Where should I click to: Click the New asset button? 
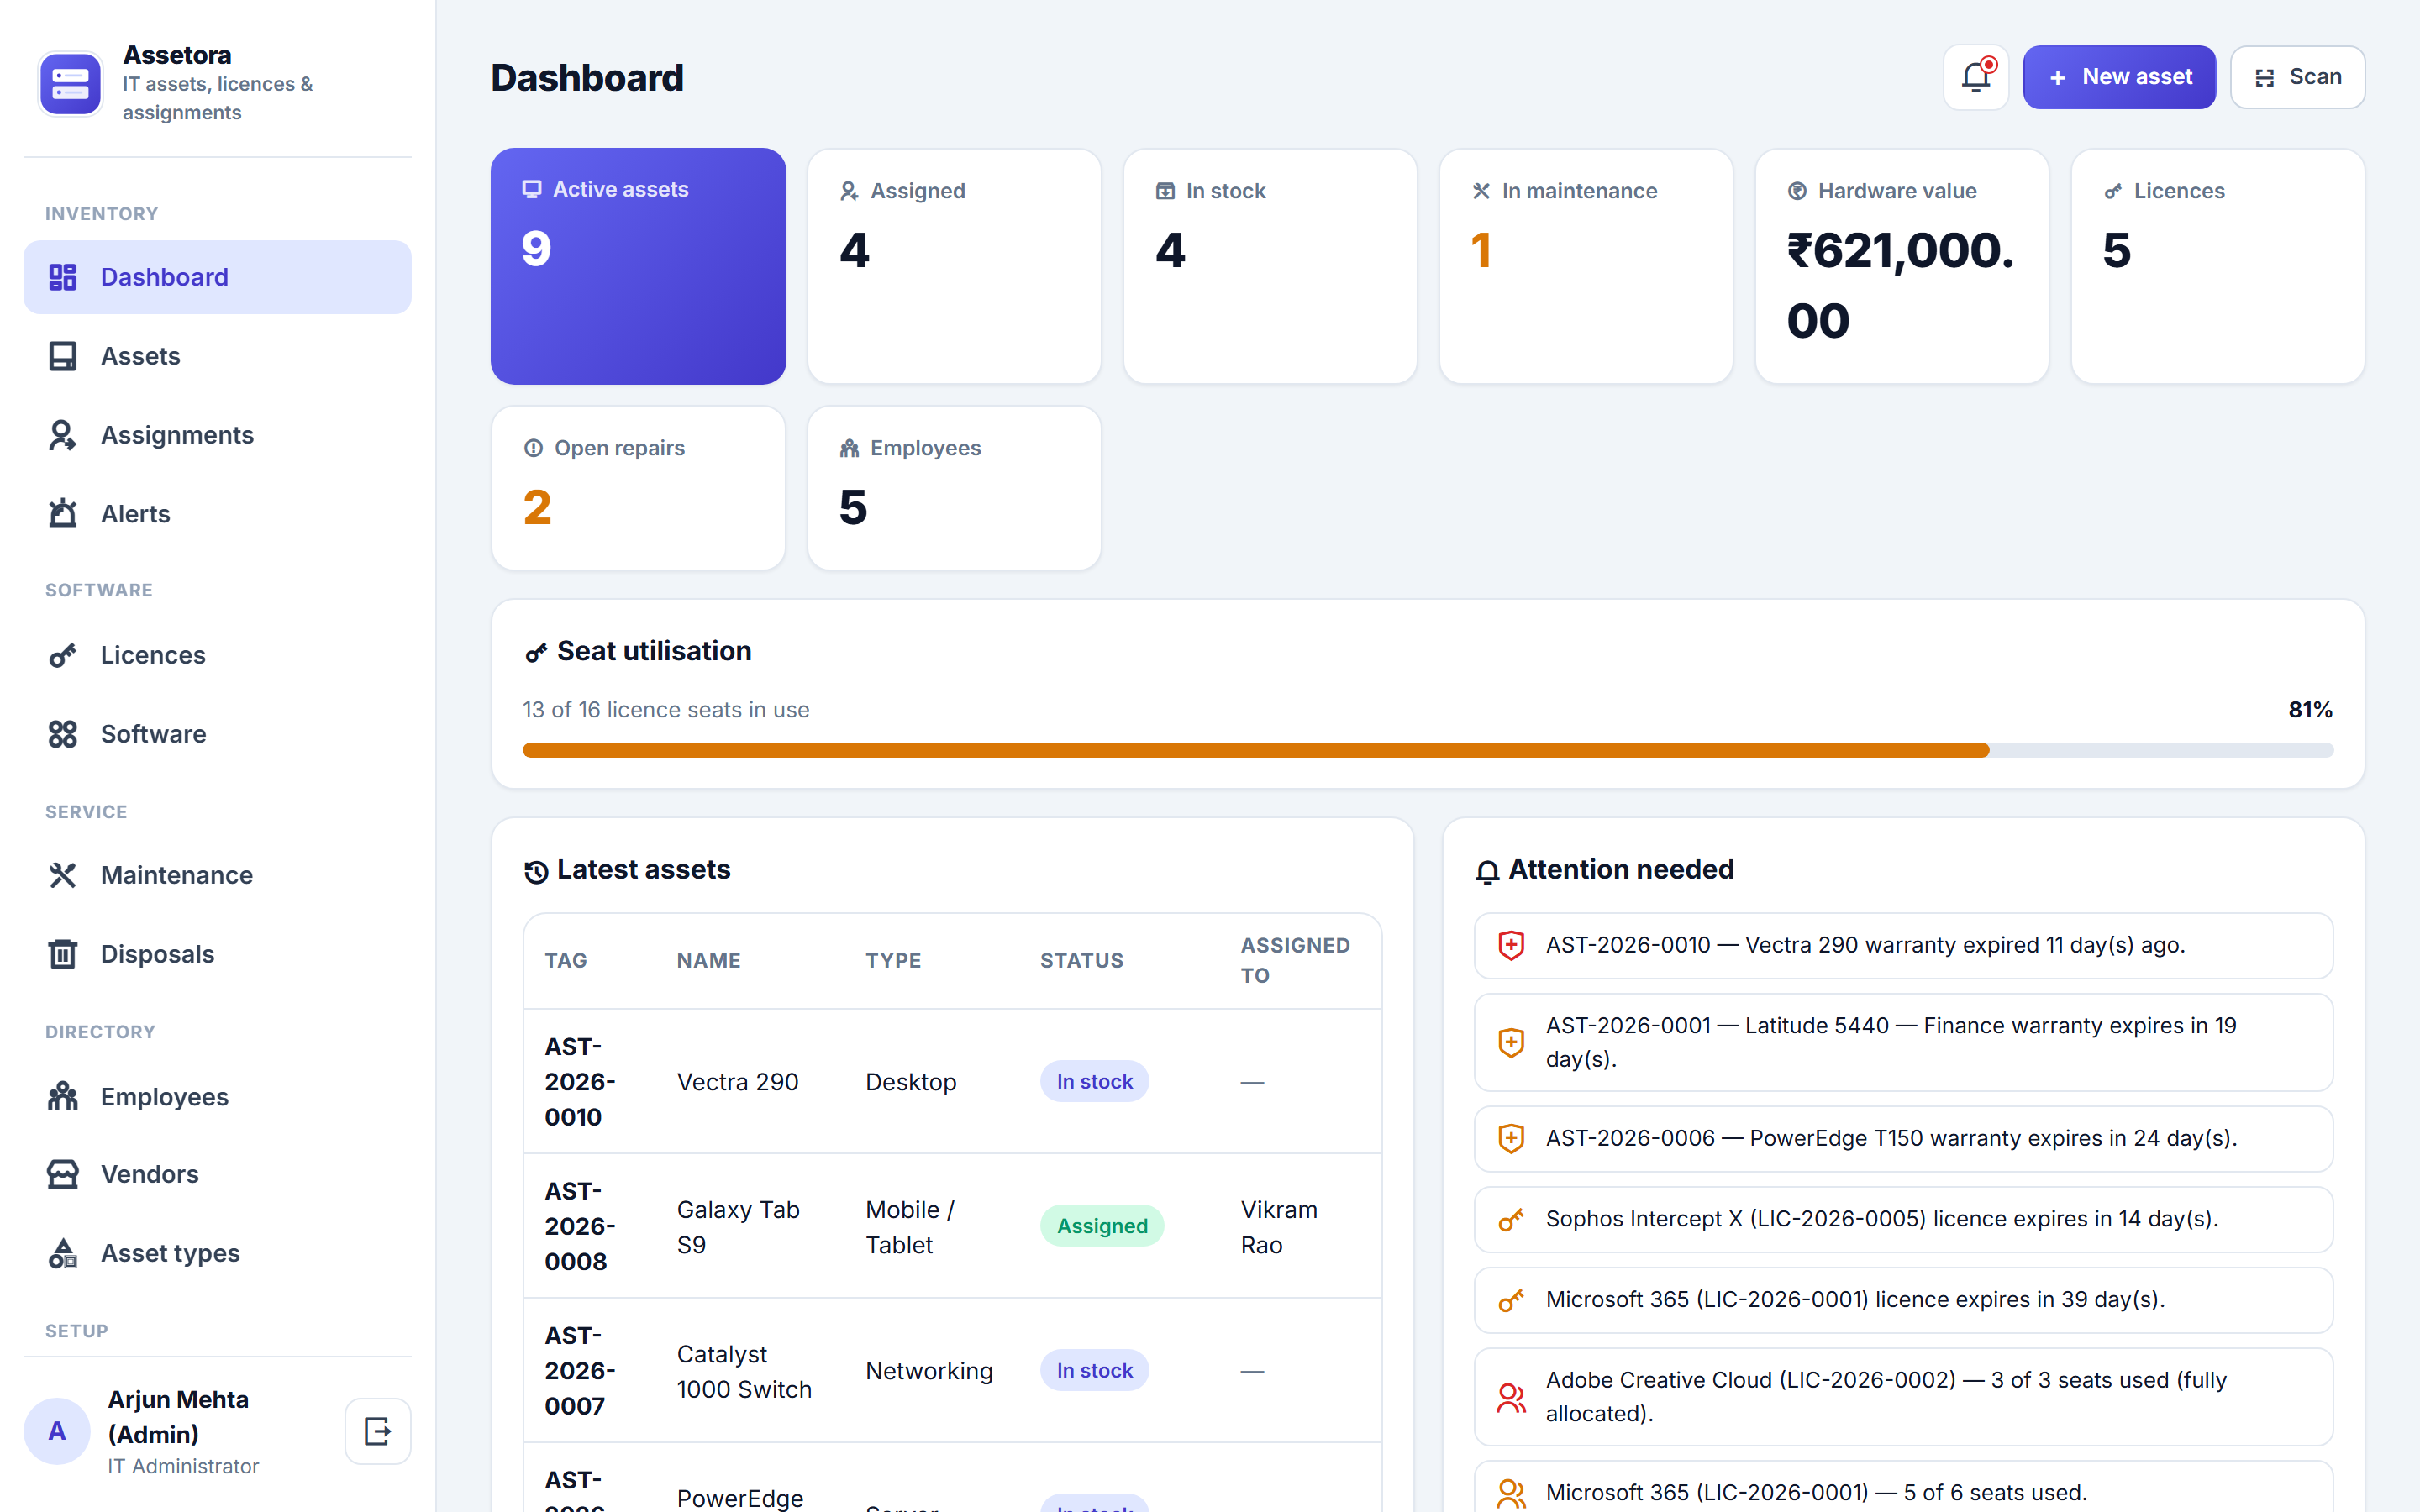2119,77
